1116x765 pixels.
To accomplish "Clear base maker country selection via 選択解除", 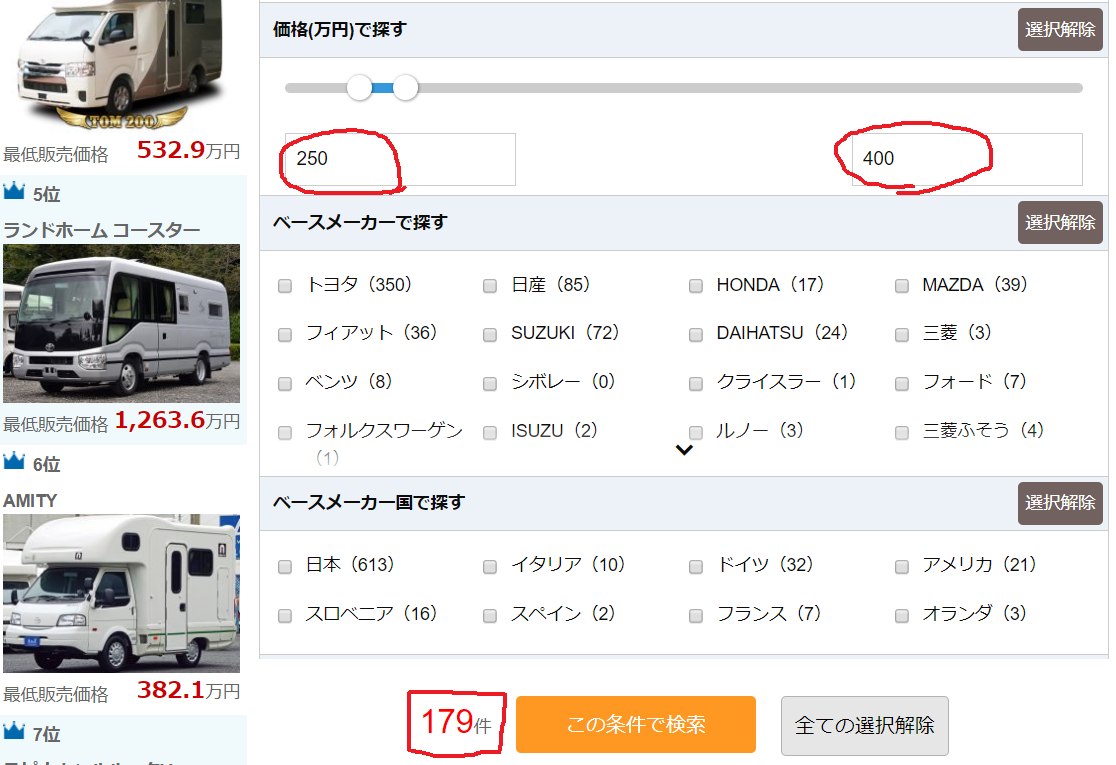I will (x=1060, y=503).
